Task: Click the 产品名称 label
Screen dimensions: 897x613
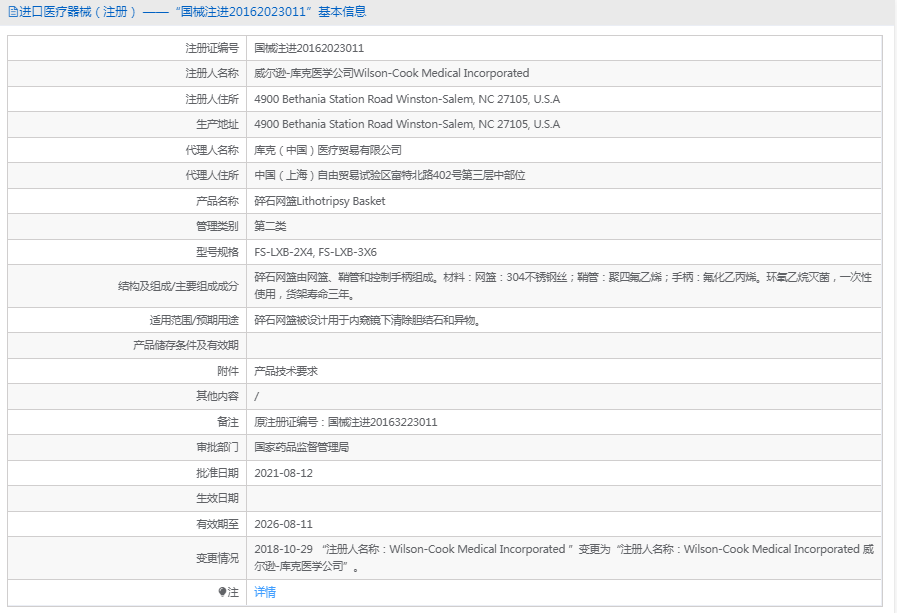Action: coord(217,201)
